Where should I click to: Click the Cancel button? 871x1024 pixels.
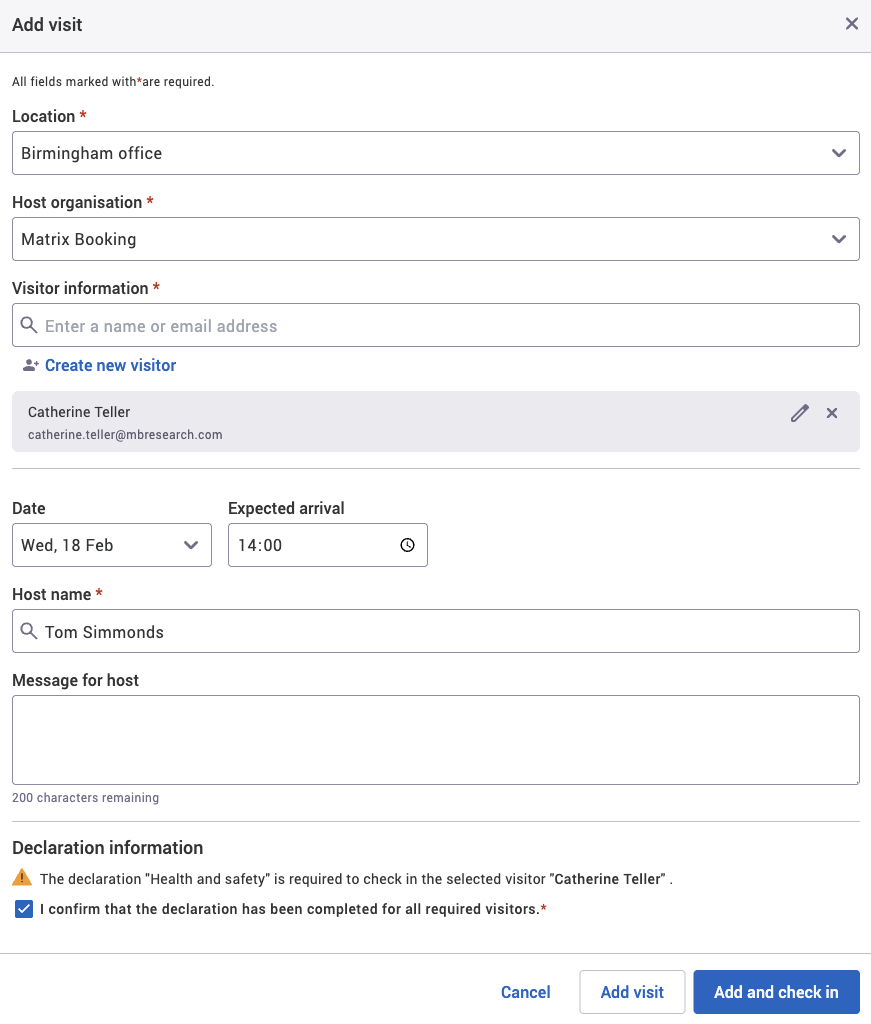tap(525, 992)
